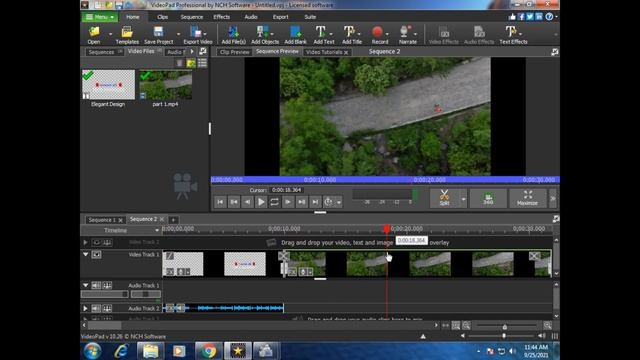Show more bin tabs with the arrow

[192, 51]
